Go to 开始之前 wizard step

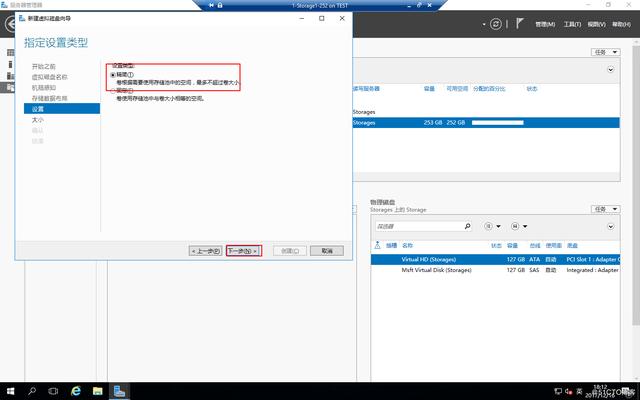pyautogui.click(x=44, y=67)
